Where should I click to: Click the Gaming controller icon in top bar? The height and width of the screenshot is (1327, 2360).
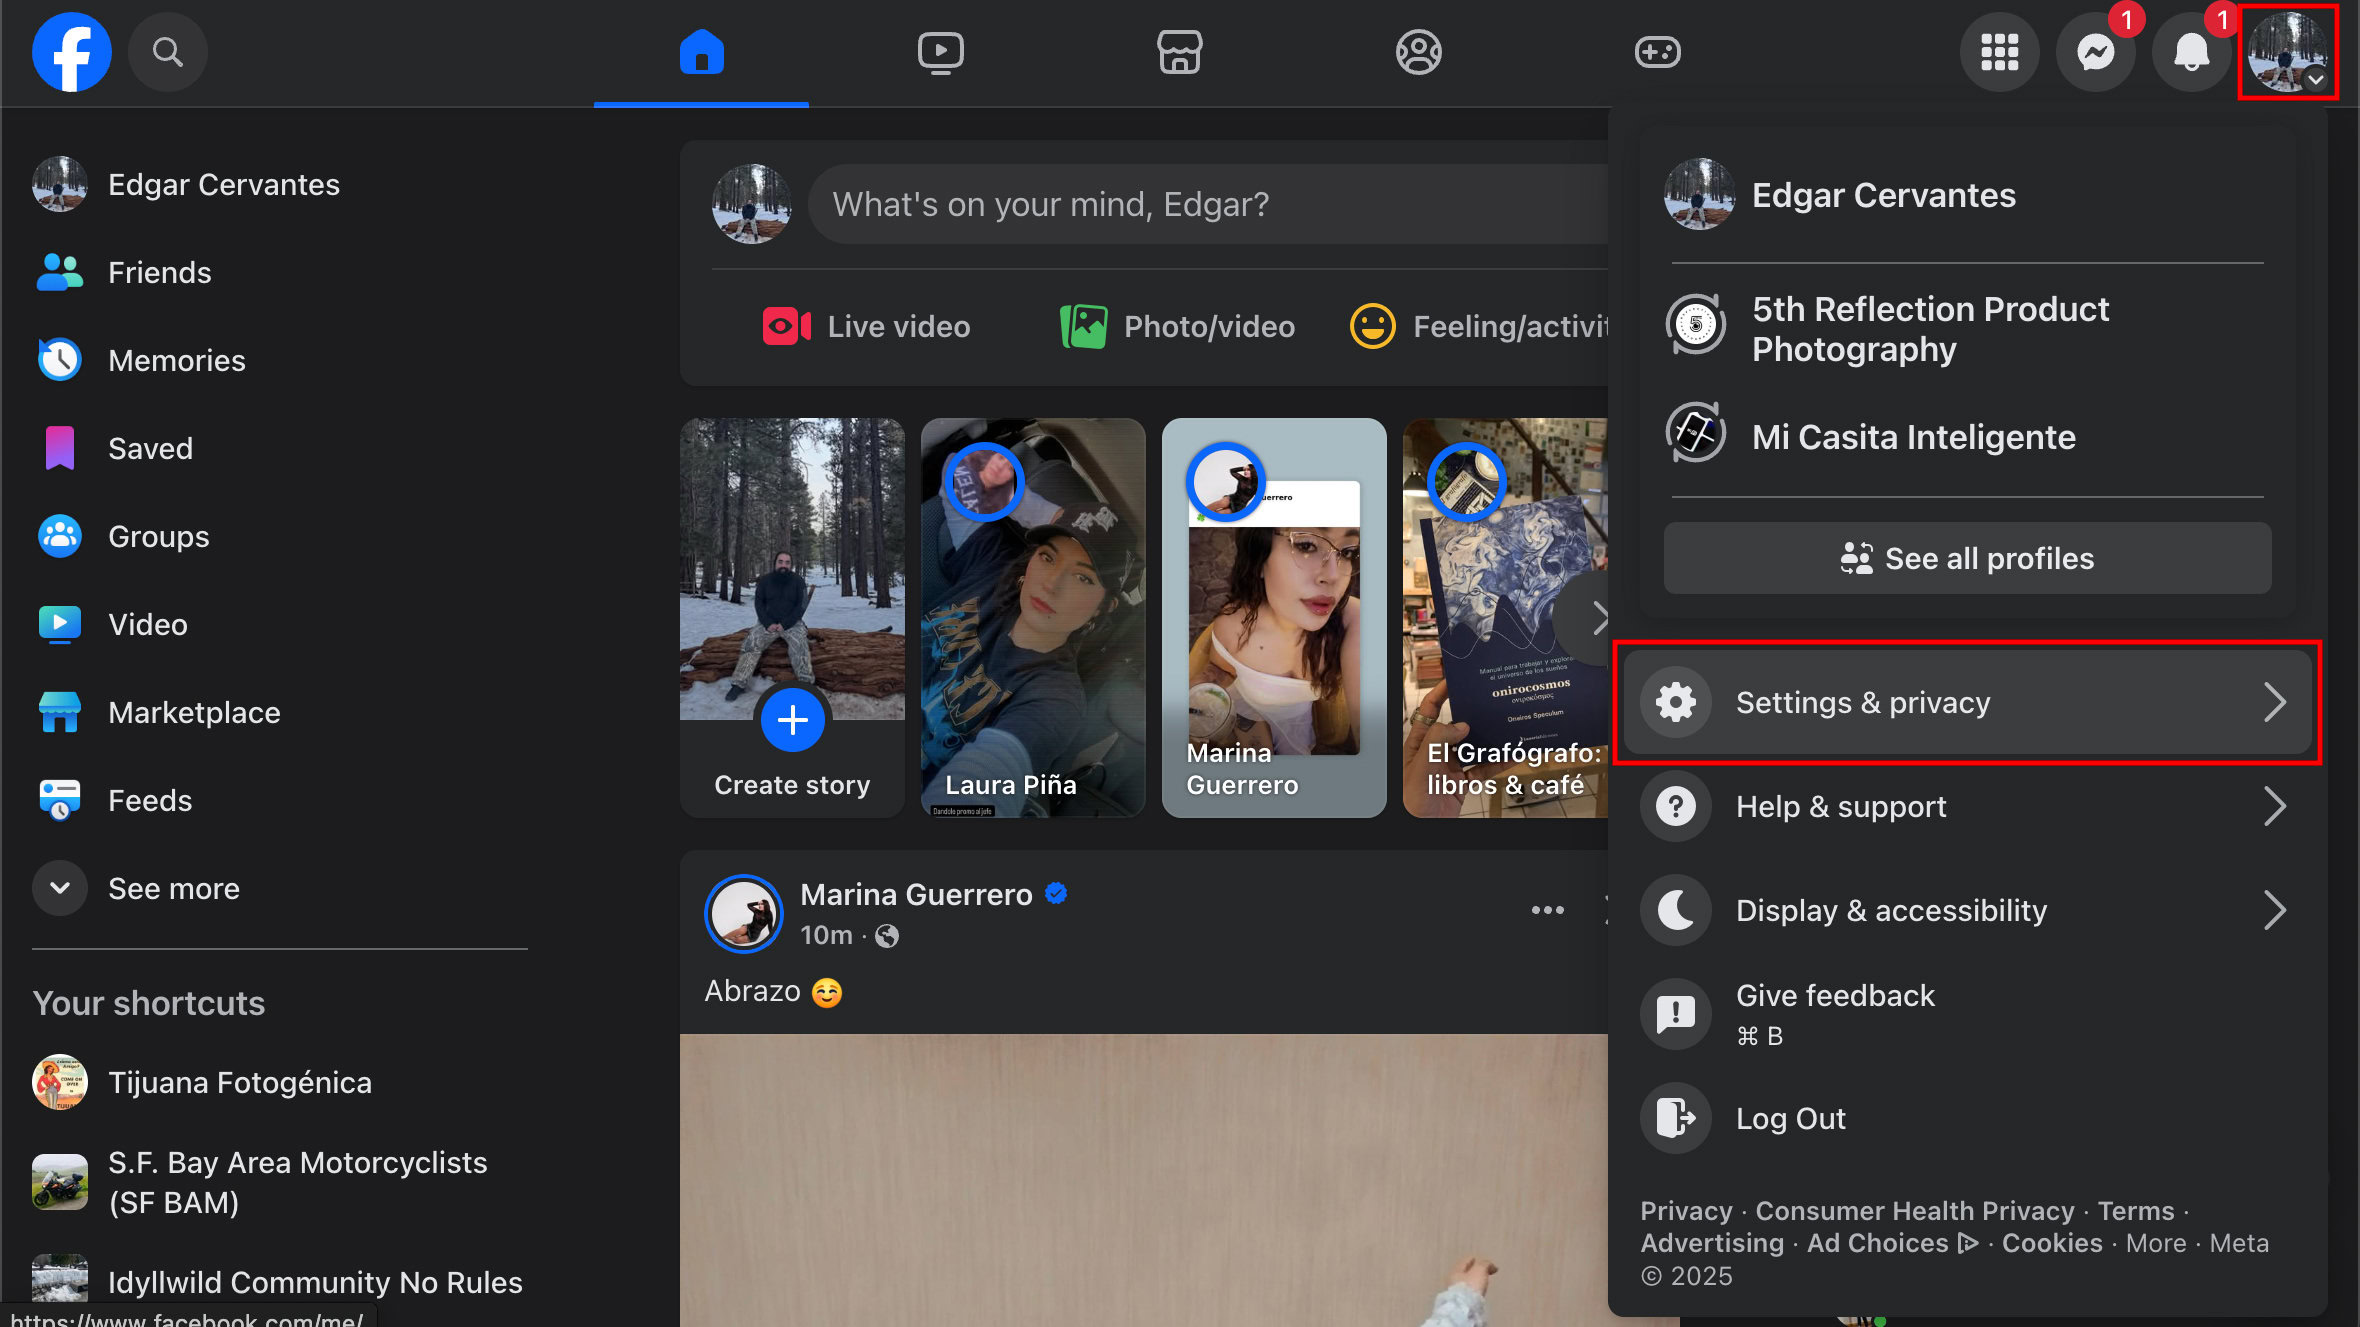(1657, 52)
